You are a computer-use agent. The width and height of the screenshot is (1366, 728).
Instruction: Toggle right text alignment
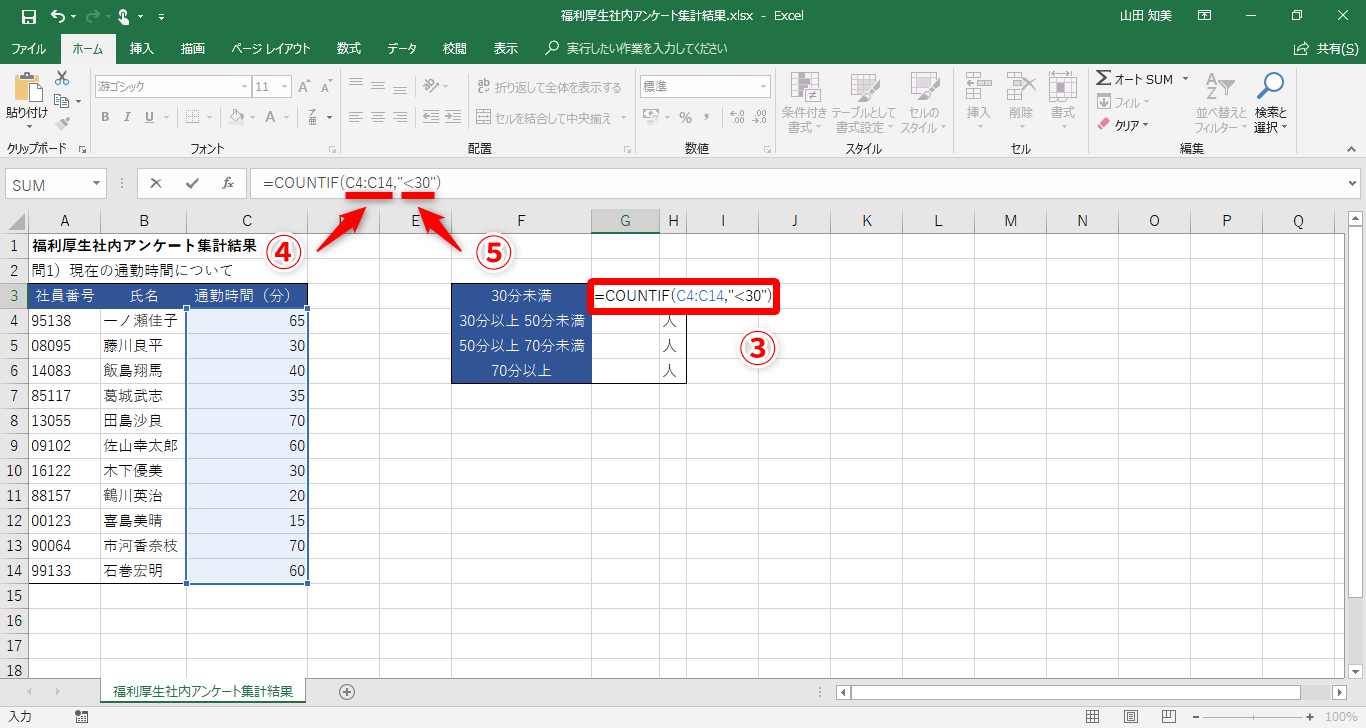[400, 117]
